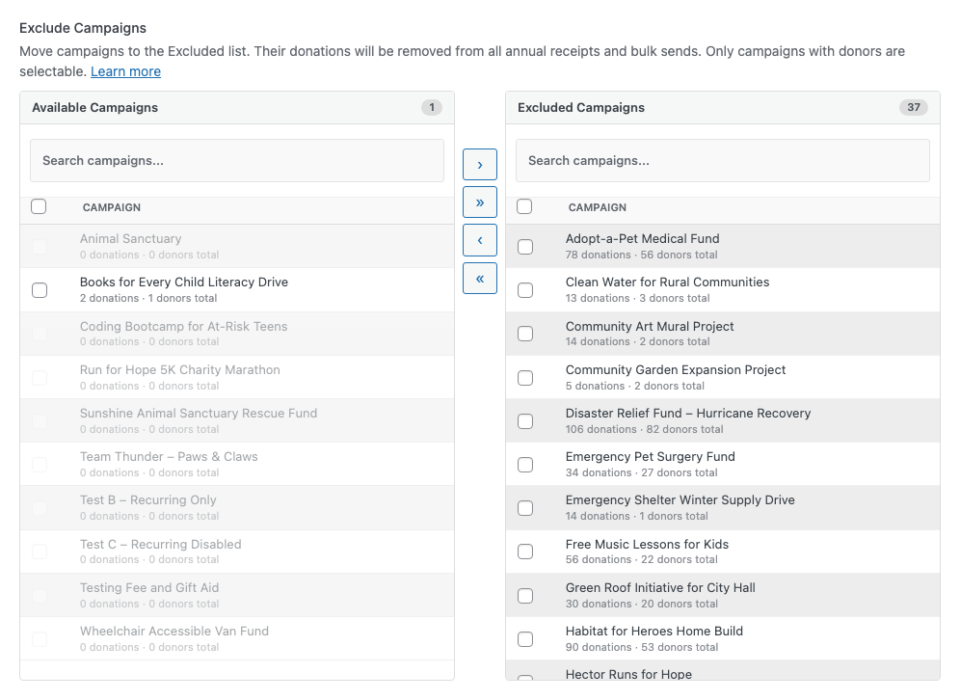Image resolution: width=960 pixels, height=700 pixels.
Task: Toggle select-all checkbox in Excluded Campaigns header
Action: 524,206
